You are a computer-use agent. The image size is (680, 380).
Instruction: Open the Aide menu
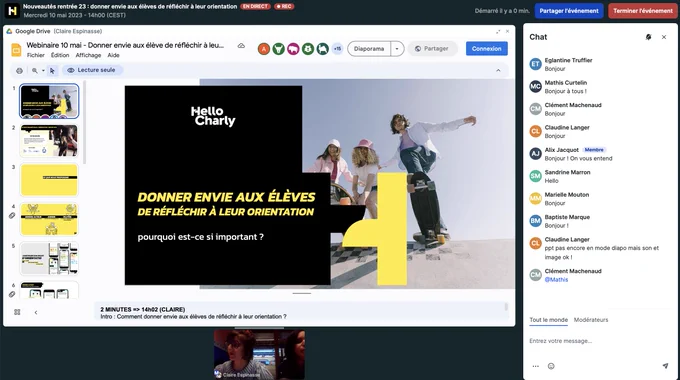(x=114, y=55)
